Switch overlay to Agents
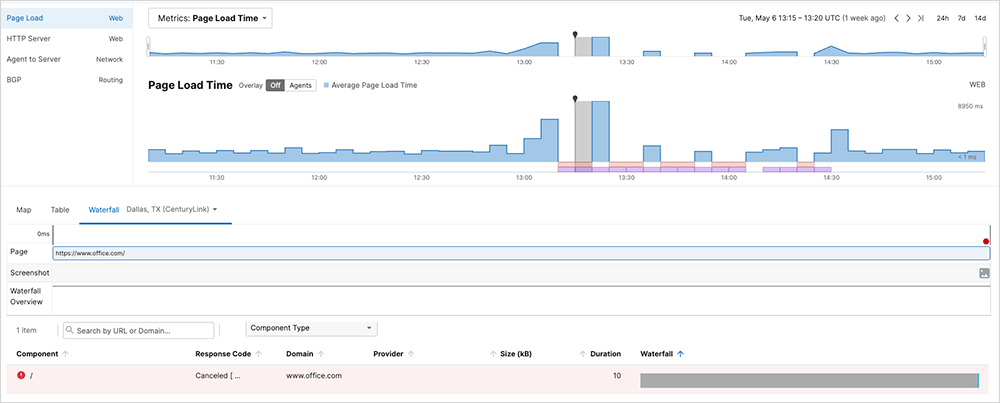 [x=300, y=86]
